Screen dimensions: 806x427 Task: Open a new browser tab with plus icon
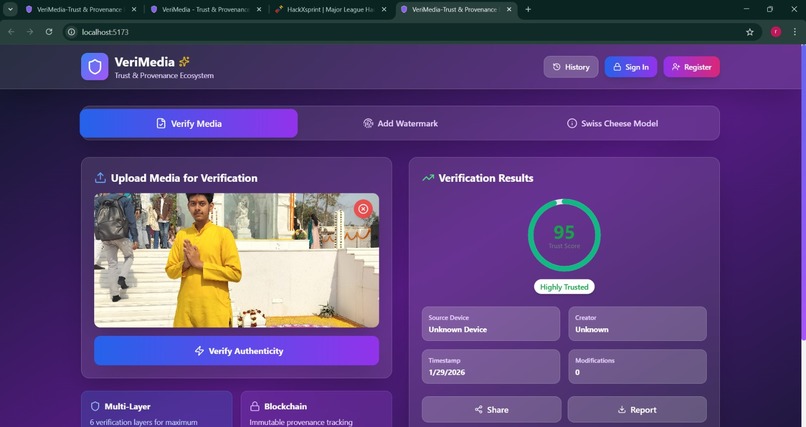pos(528,9)
